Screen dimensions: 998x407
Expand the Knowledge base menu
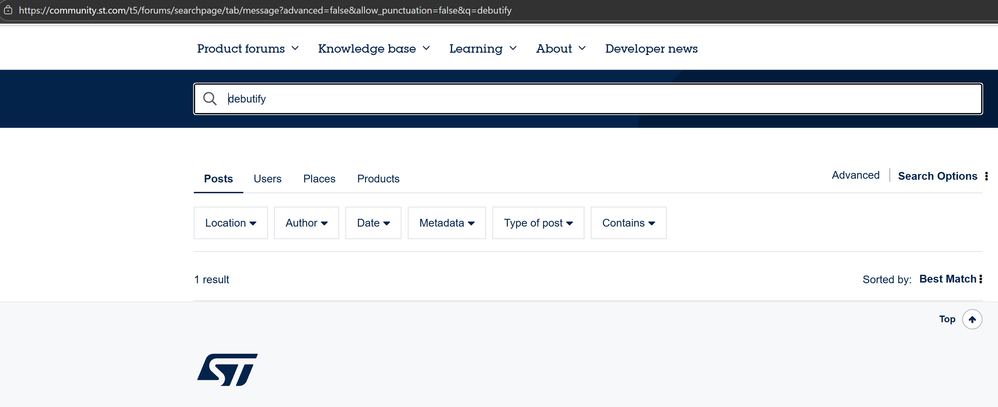(x=374, y=48)
